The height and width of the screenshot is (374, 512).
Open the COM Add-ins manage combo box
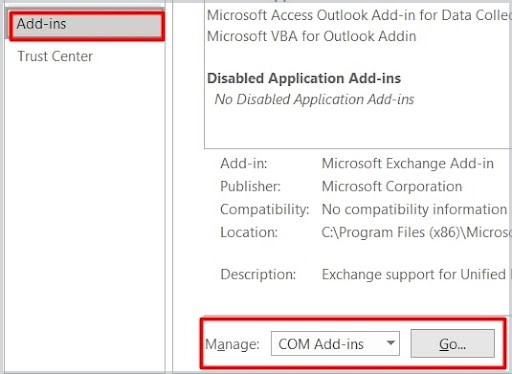[x=335, y=344]
